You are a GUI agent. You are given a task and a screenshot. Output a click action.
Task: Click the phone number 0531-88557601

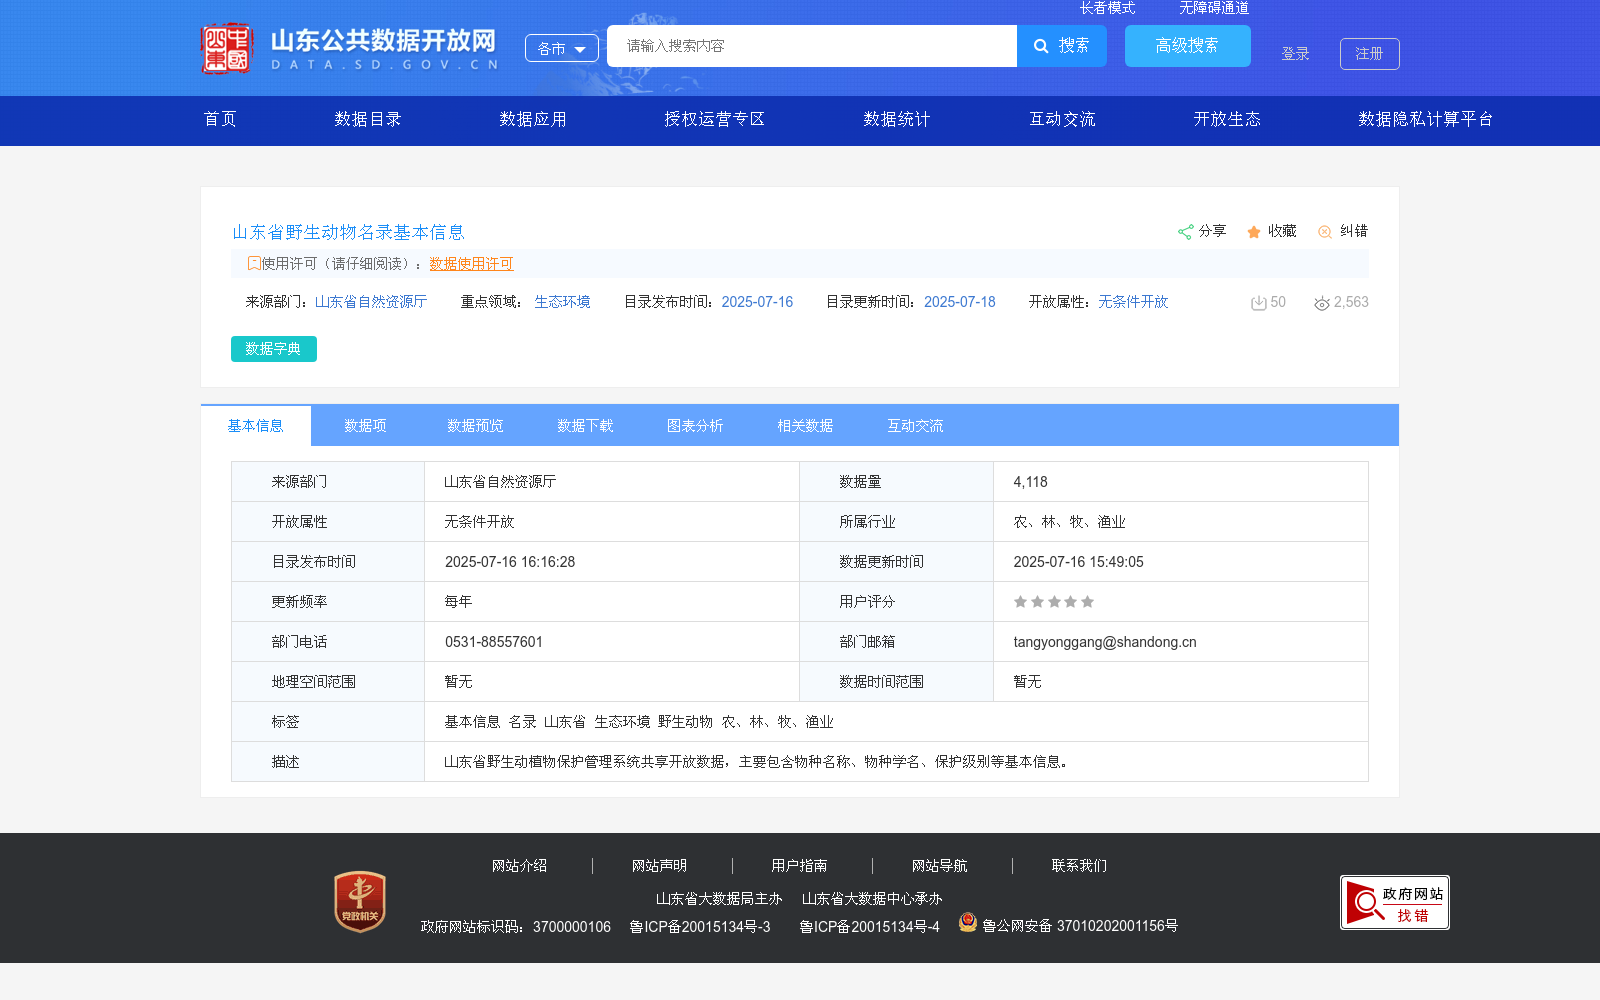(x=494, y=642)
